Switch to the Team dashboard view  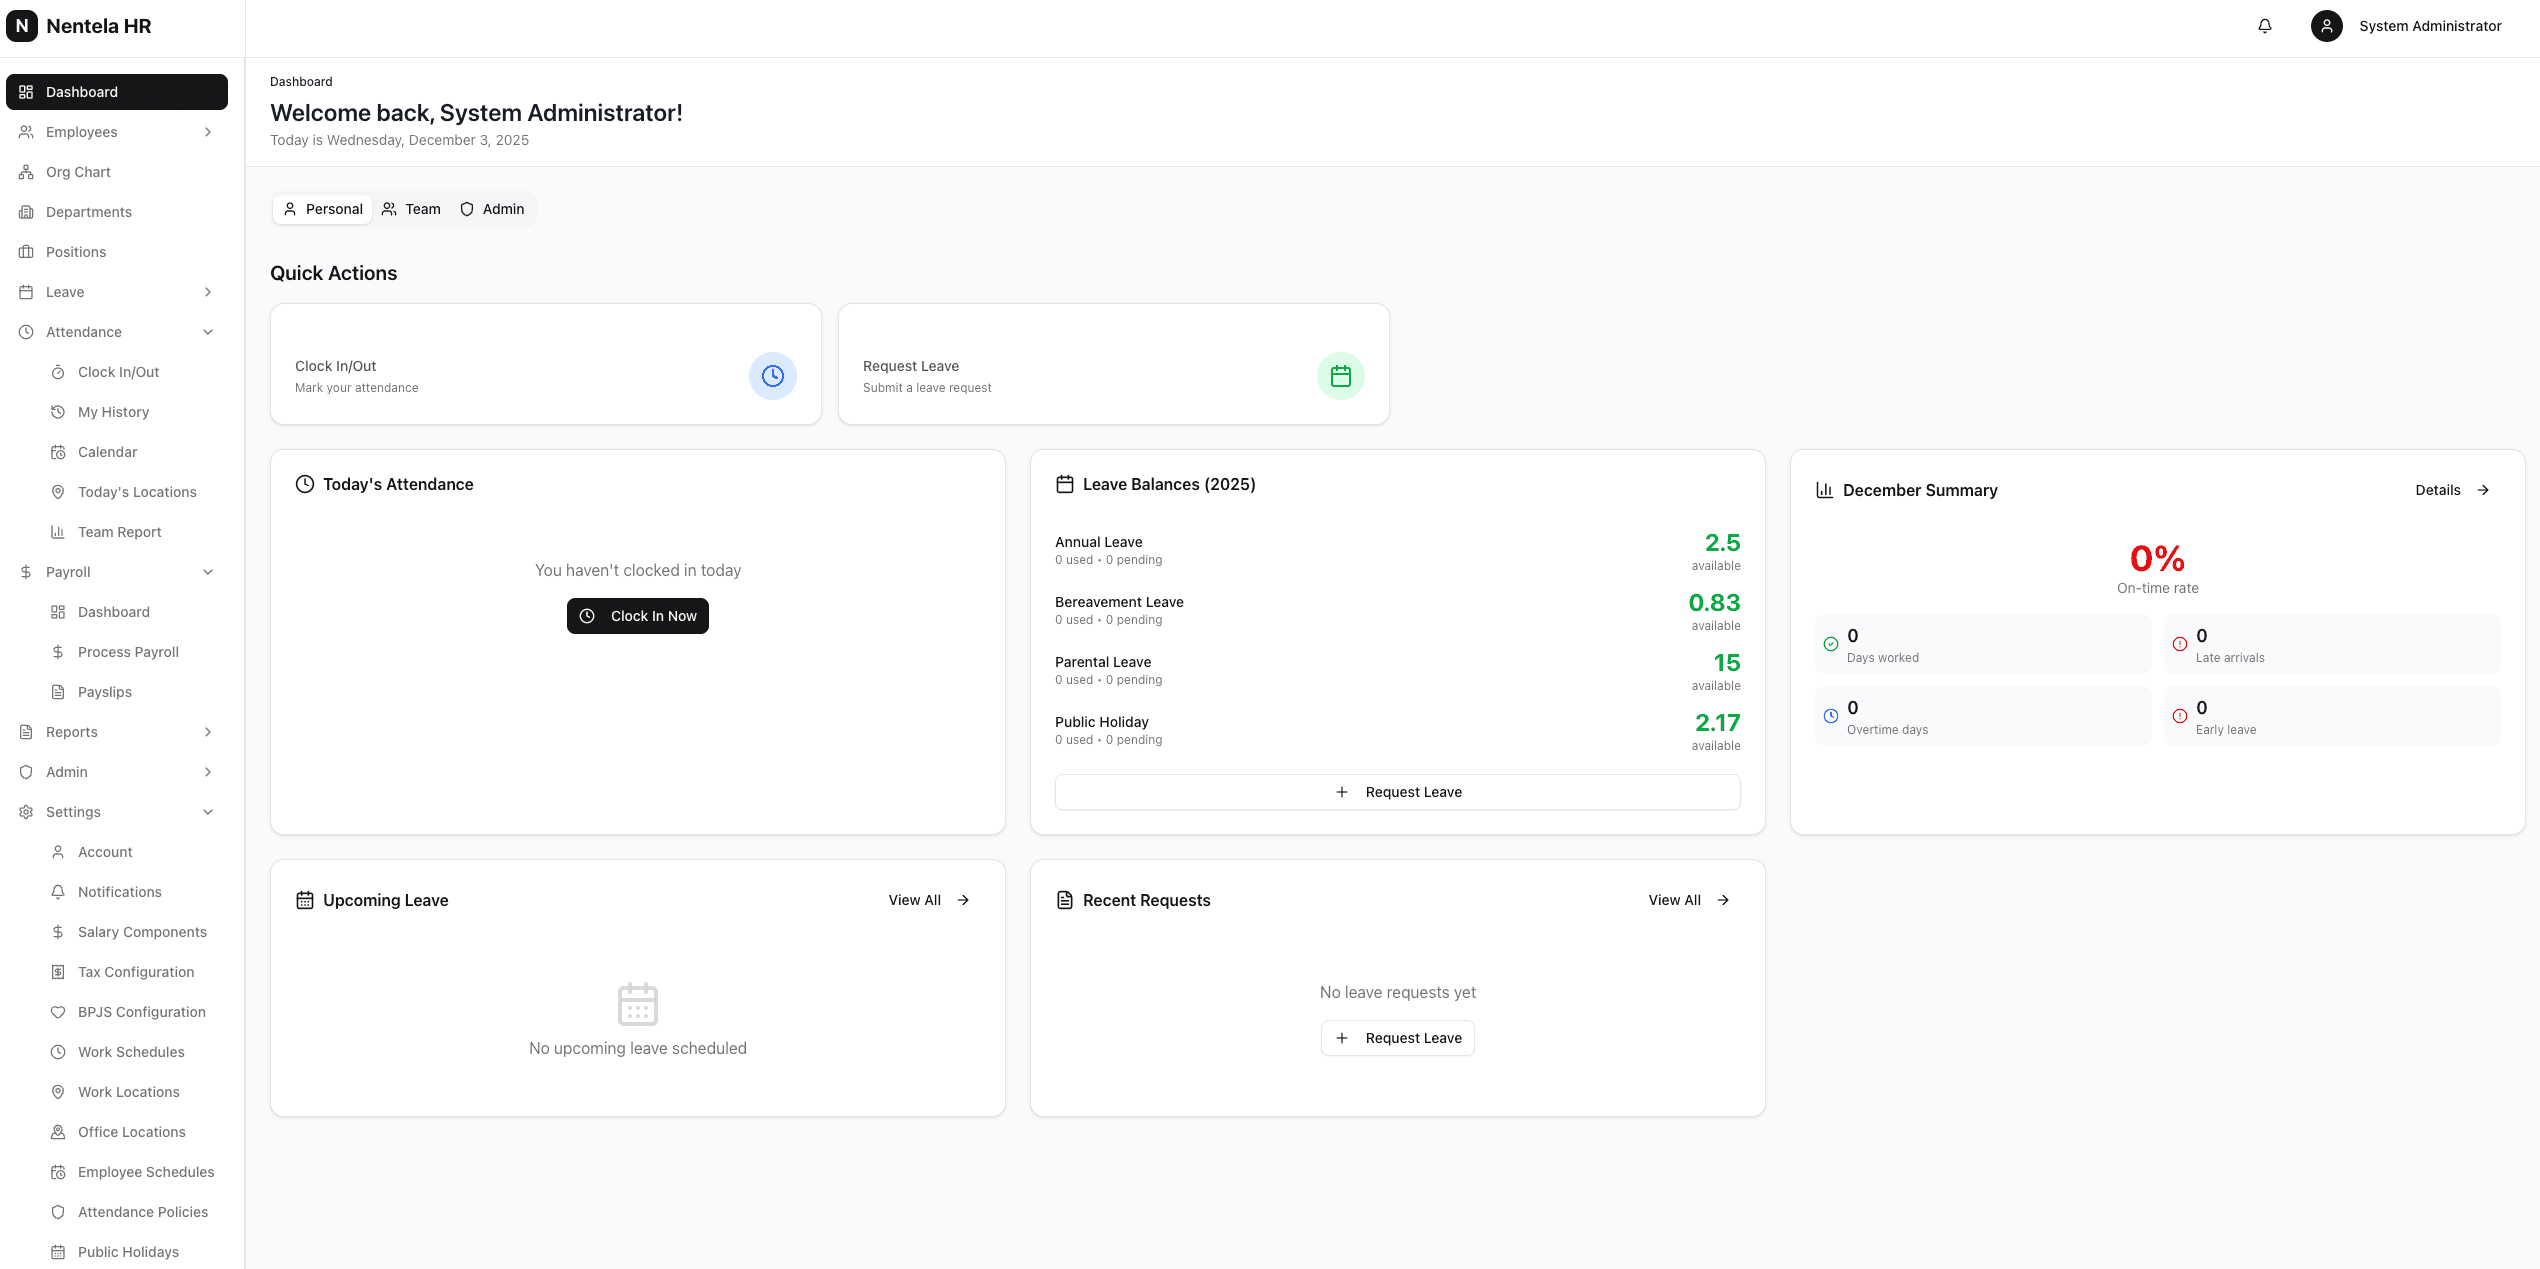click(410, 209)
